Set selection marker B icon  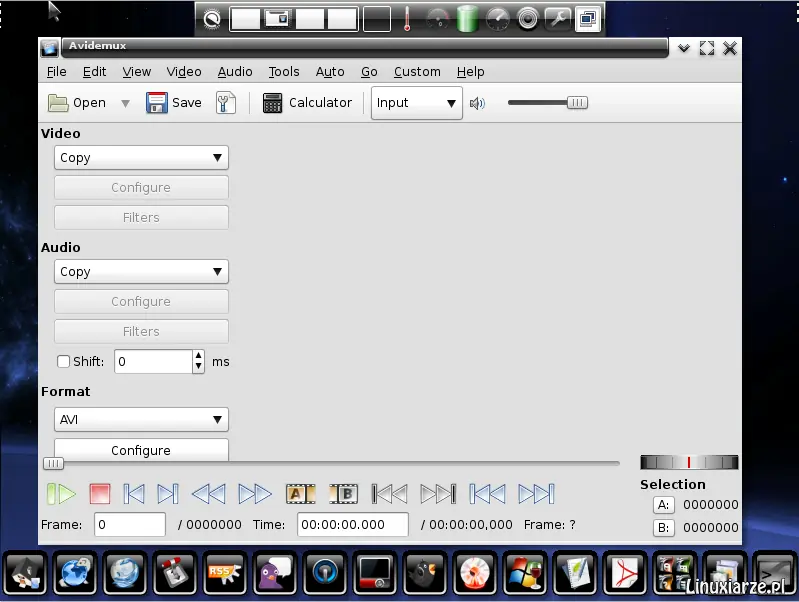point(343,494)
